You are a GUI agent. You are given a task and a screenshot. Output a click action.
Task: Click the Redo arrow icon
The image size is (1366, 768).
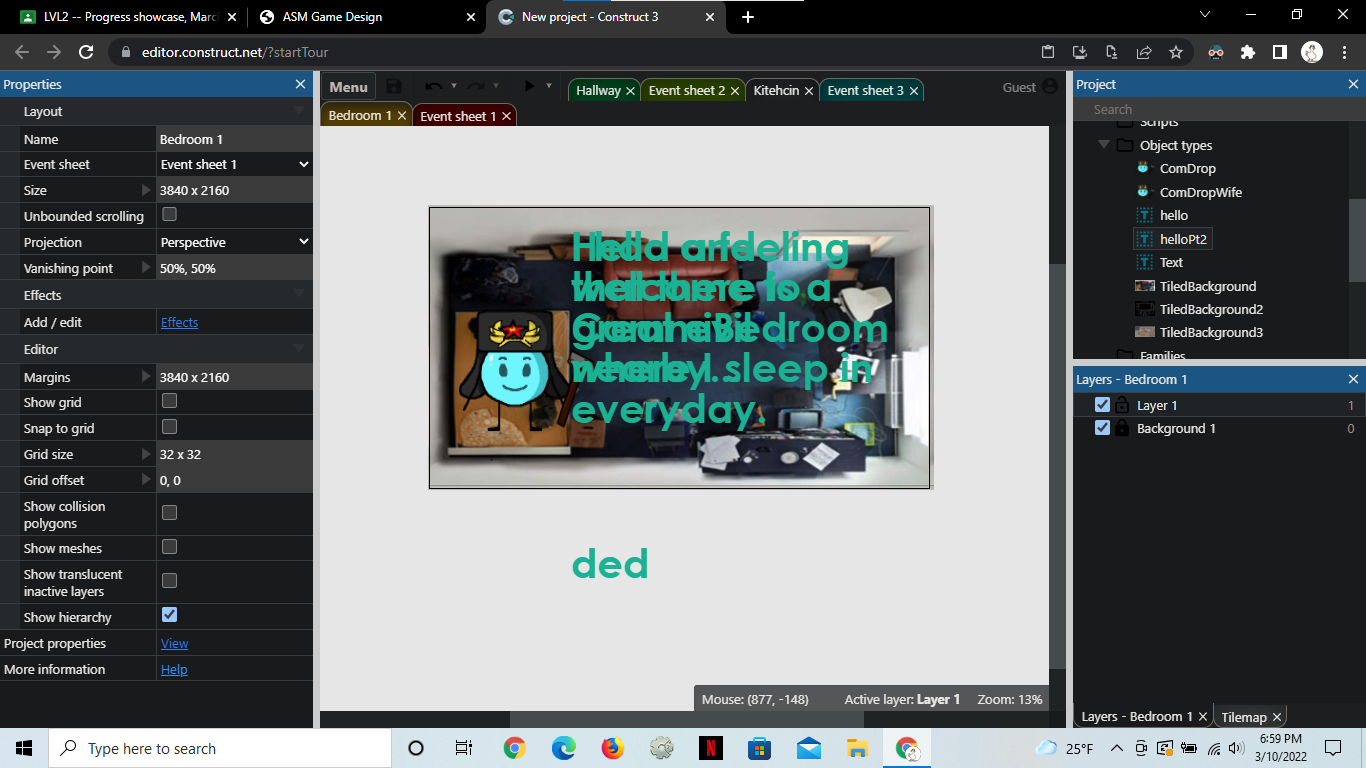[476, 87]
